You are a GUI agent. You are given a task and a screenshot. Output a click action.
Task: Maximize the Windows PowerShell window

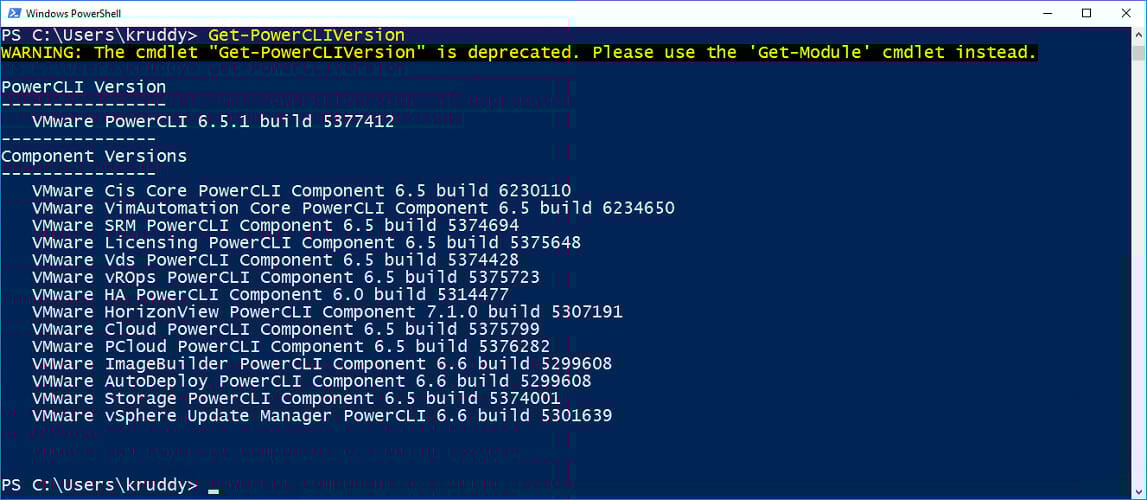pyautogui.click(x=1086, y=13)
